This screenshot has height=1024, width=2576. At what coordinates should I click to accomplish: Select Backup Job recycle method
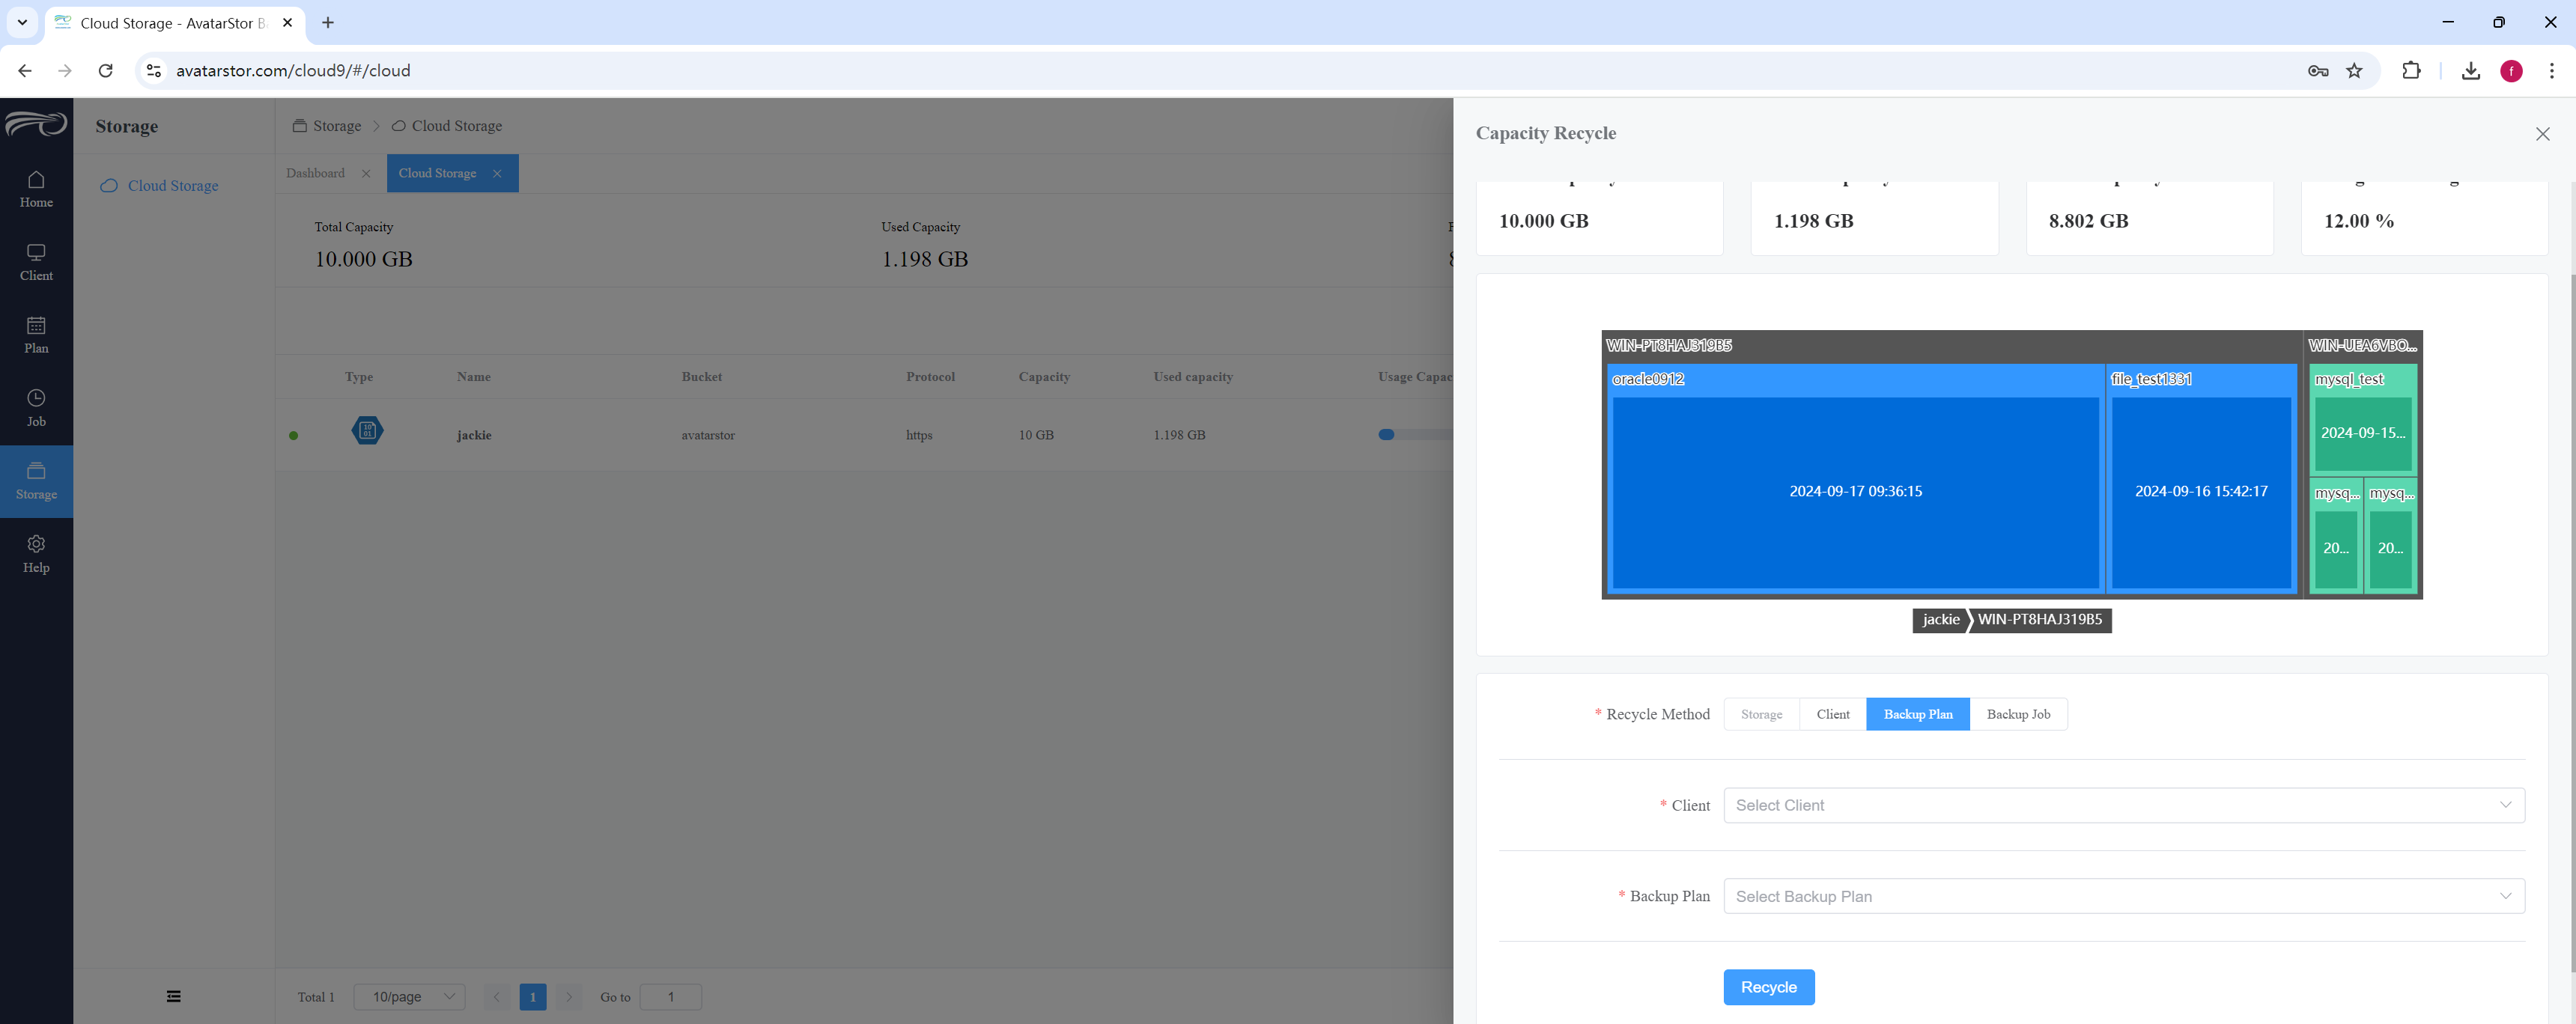pos(2018,714)
